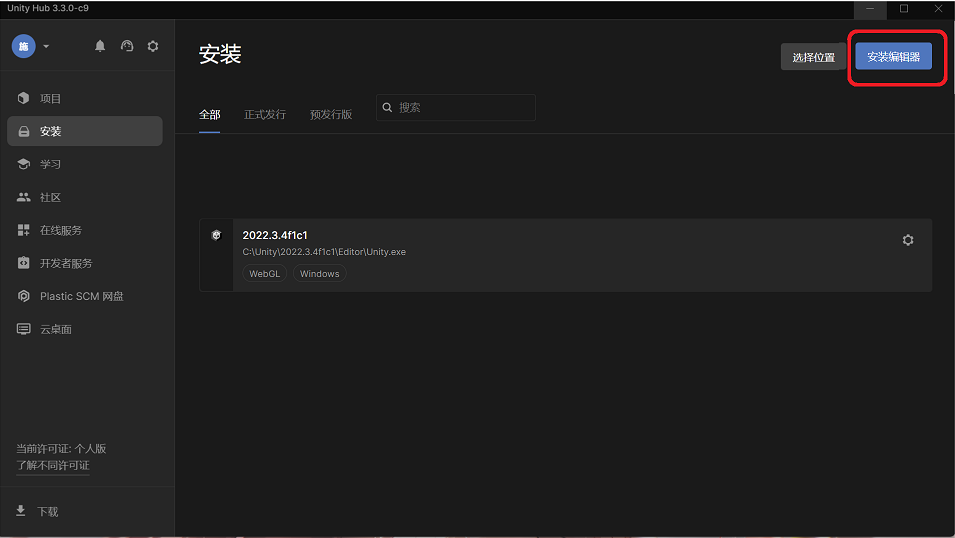Click the 安装编辑器 button

point(893,56)
